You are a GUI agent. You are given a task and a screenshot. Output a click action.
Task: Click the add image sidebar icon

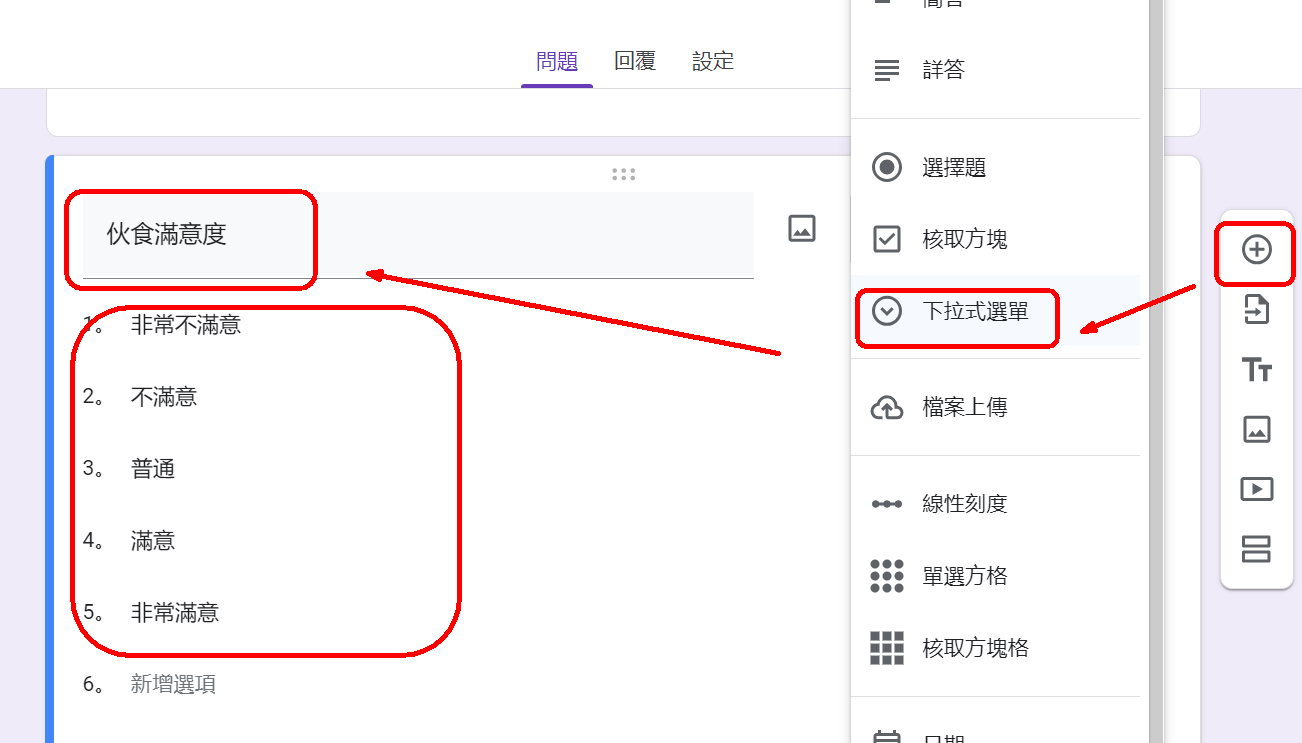click(1256, 430)
